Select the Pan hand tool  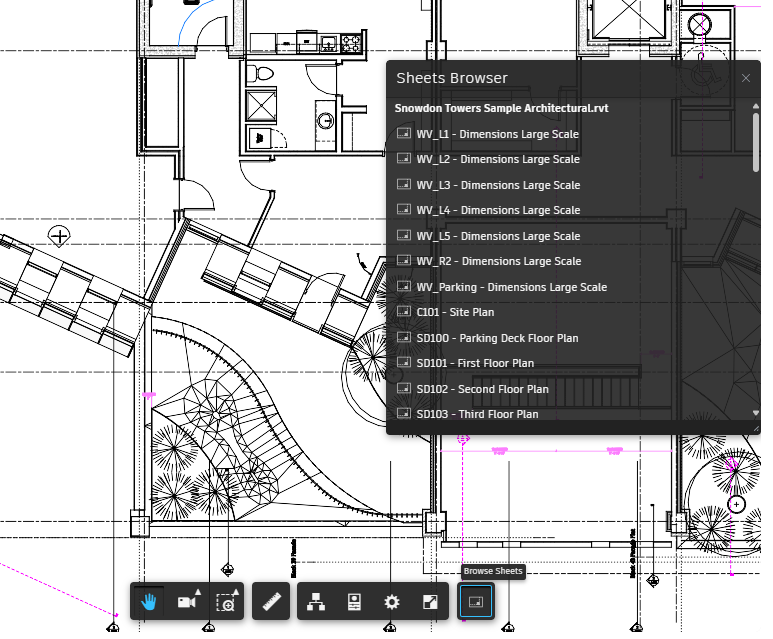pos(150,602)
